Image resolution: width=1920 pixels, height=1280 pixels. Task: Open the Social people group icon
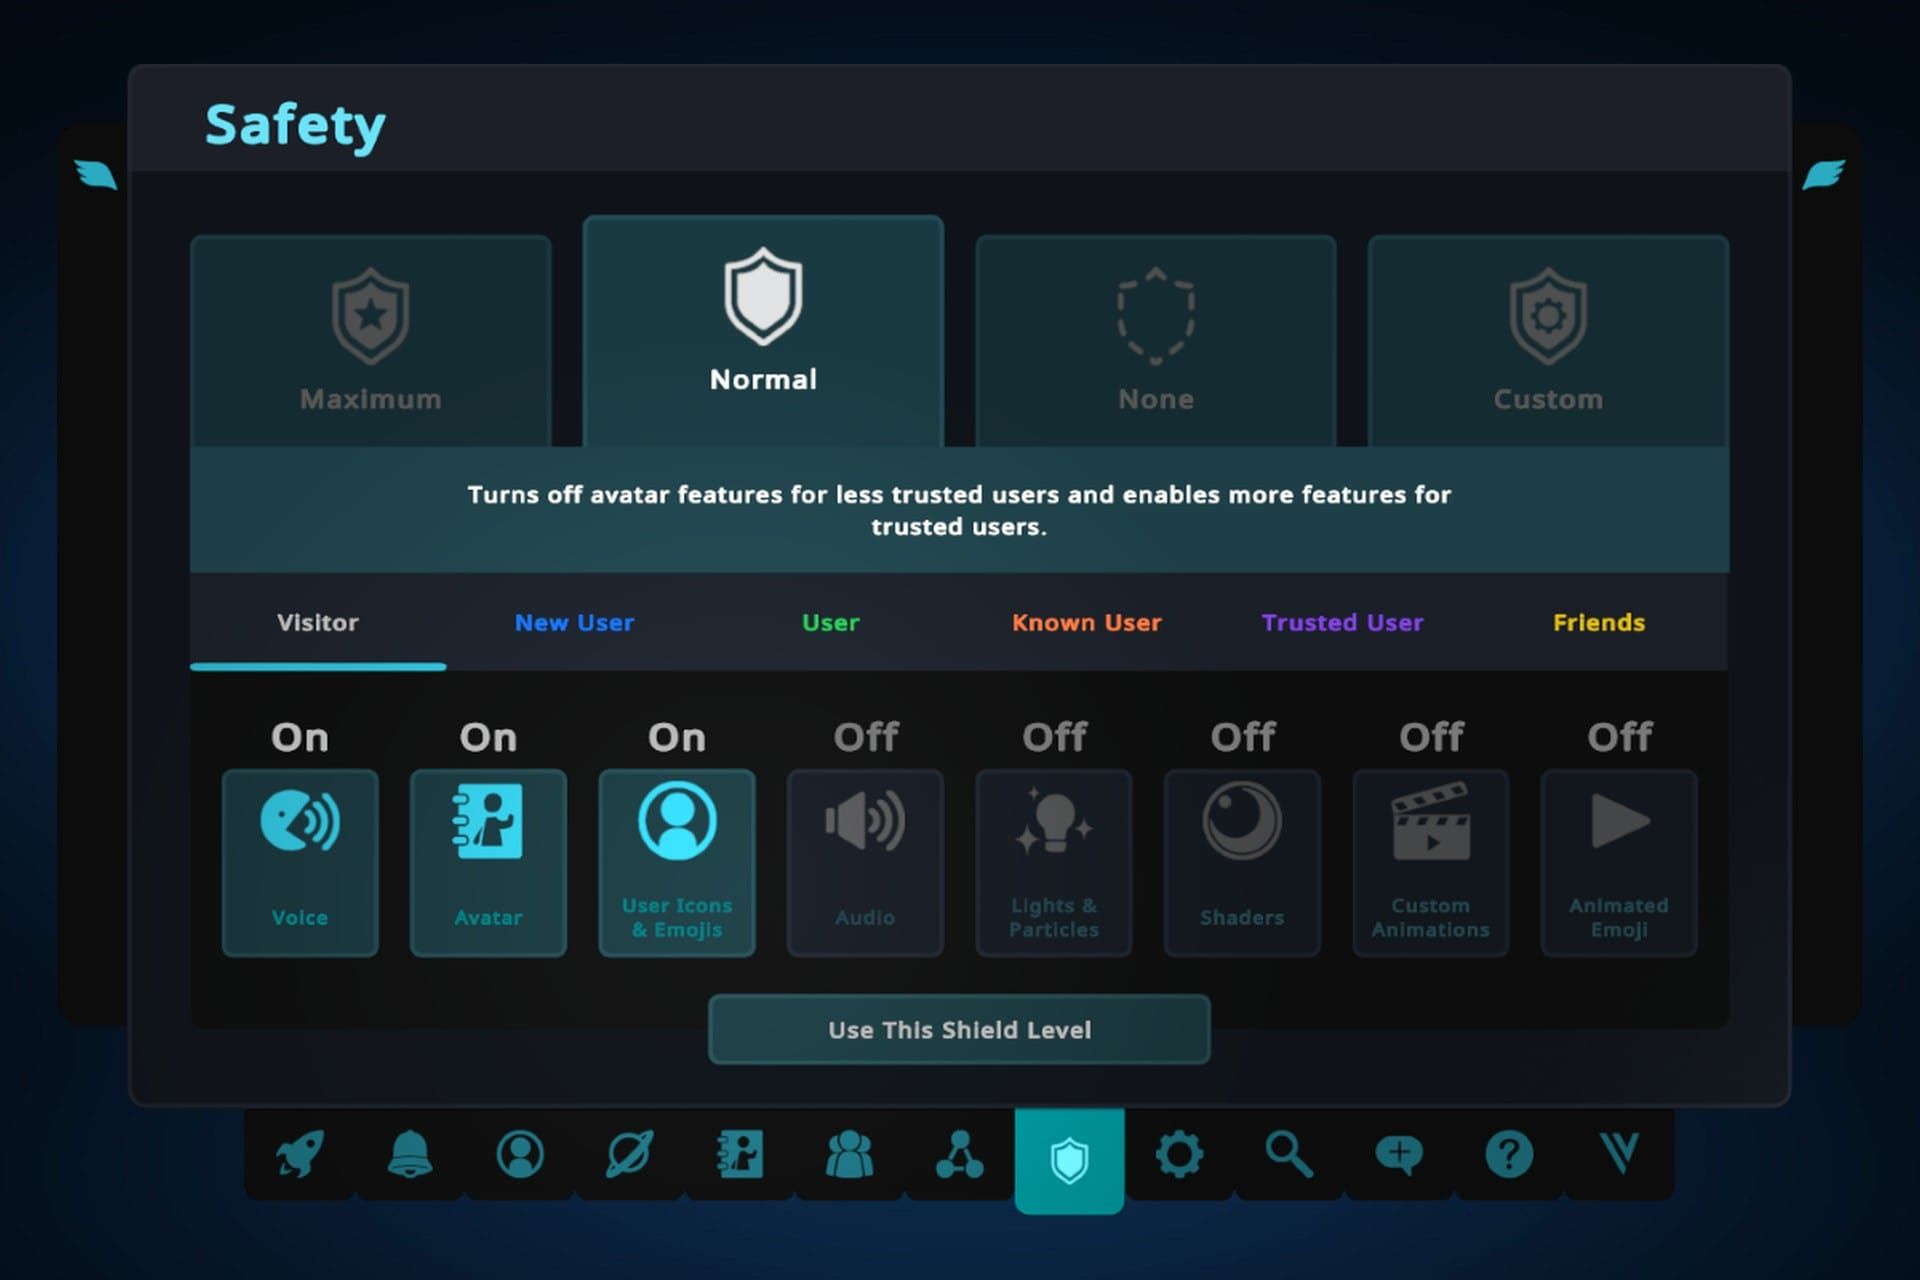(849, 1155)
